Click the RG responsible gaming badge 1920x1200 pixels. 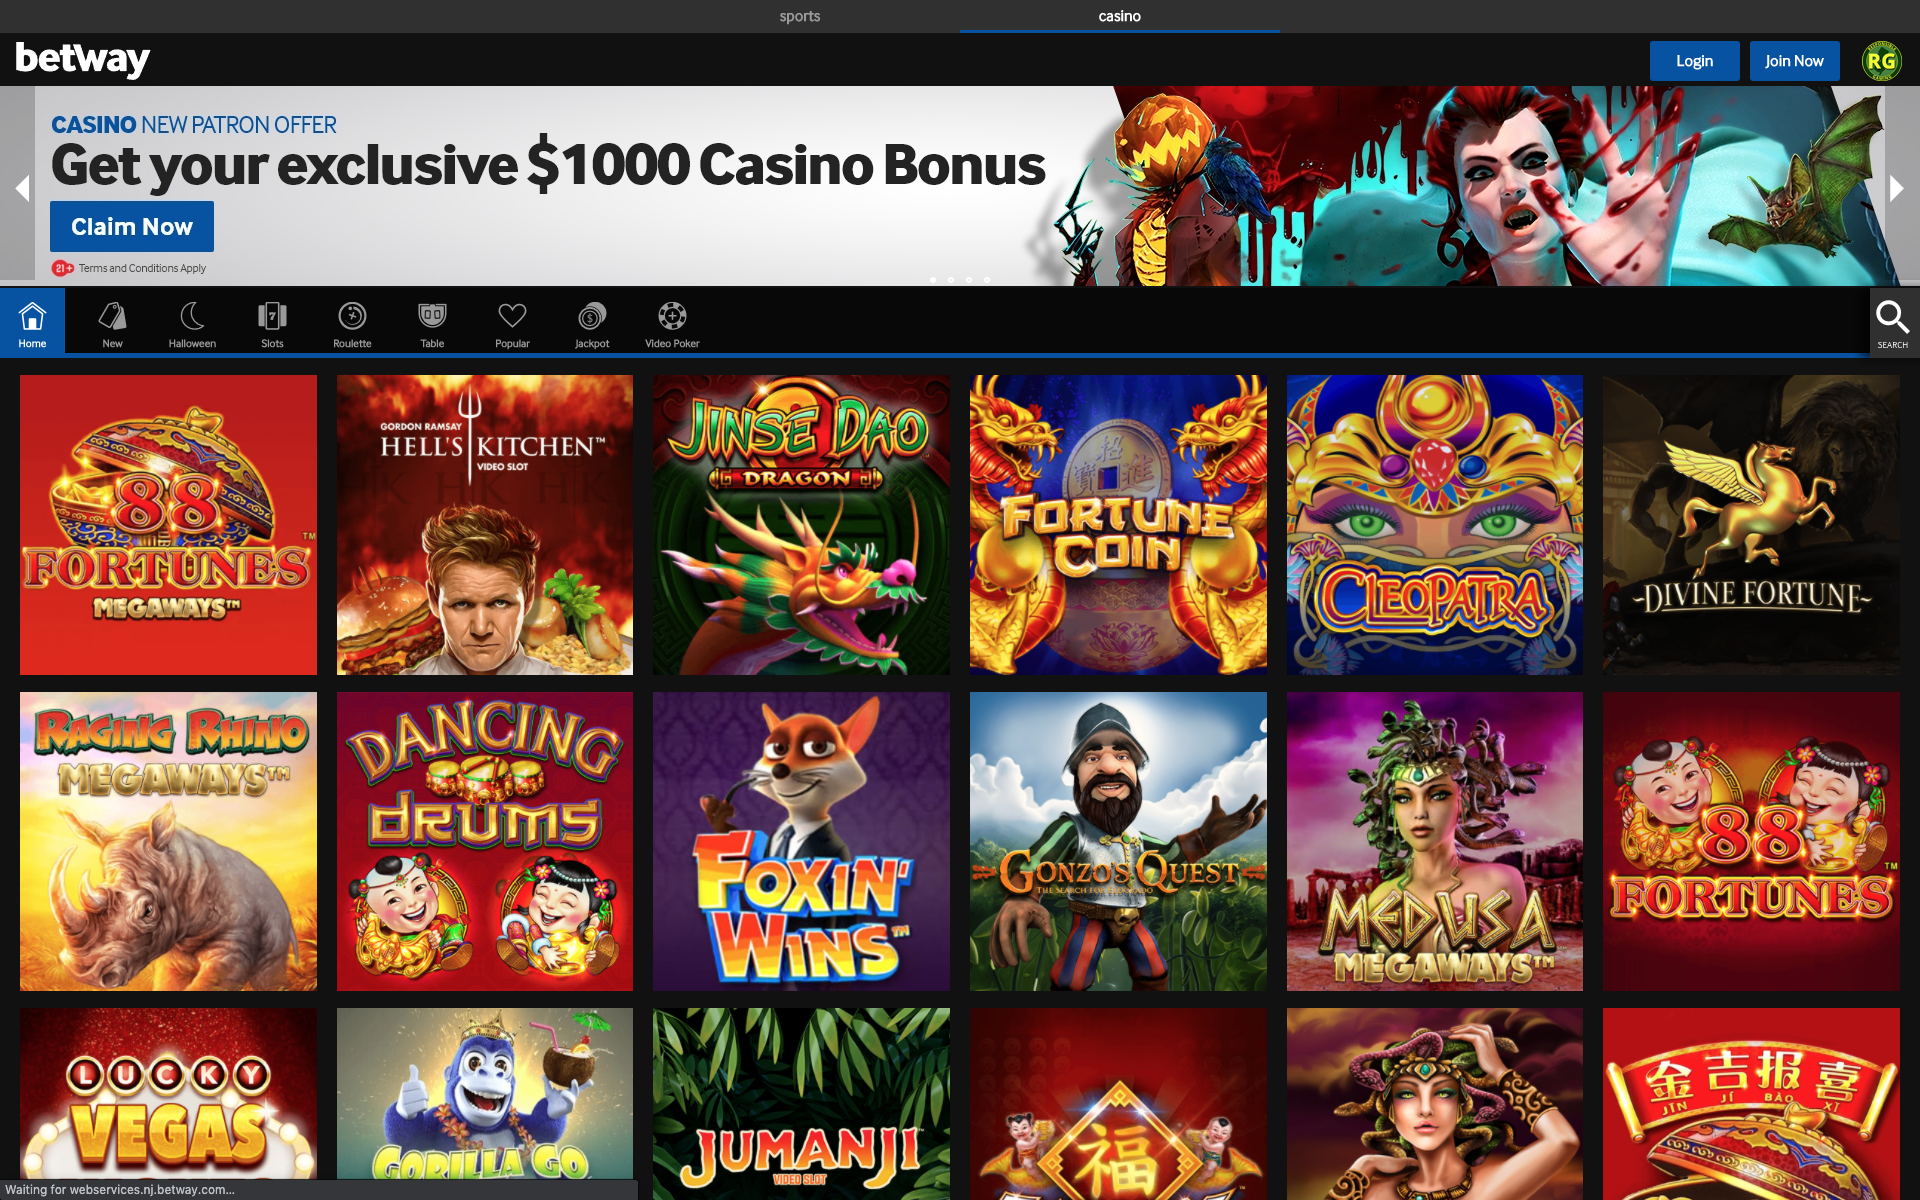pyautogui.click(x=1881, y=61)
